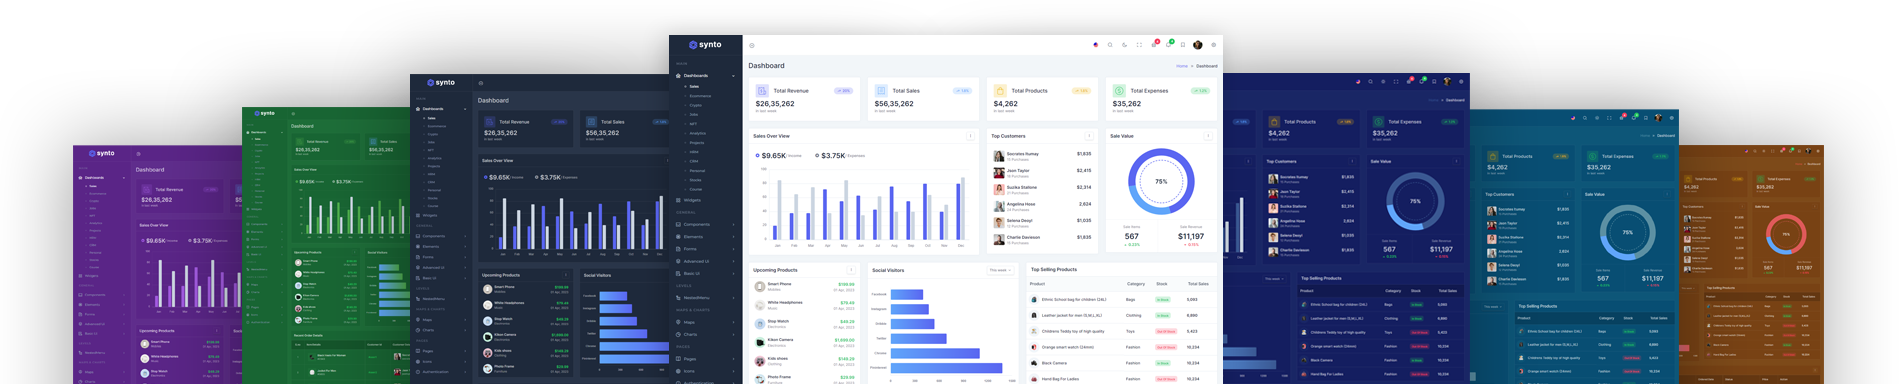Image resolution: width=1901 pixels, height=384 pixels.
Task: Open the settings gear in the white dashboard header
Action: (x=1214, y=45)
